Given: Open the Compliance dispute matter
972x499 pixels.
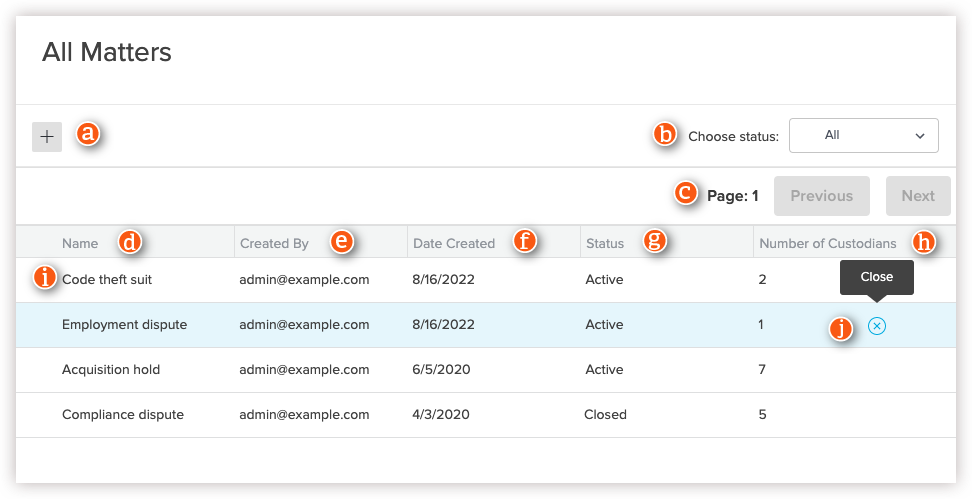Looking at the screenshot, I should [123, 415].
